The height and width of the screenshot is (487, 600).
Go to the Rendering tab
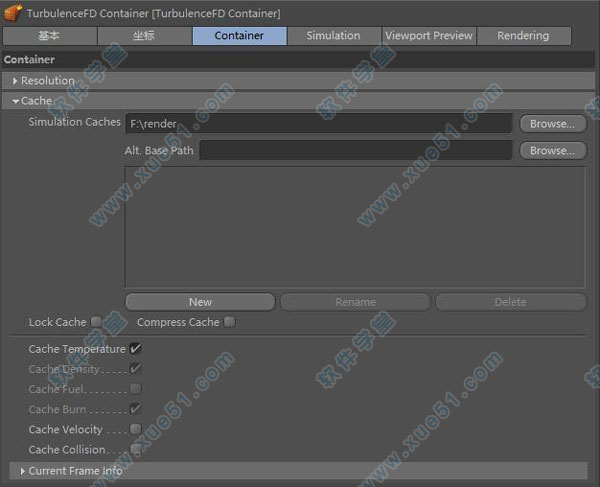[523, 36]
